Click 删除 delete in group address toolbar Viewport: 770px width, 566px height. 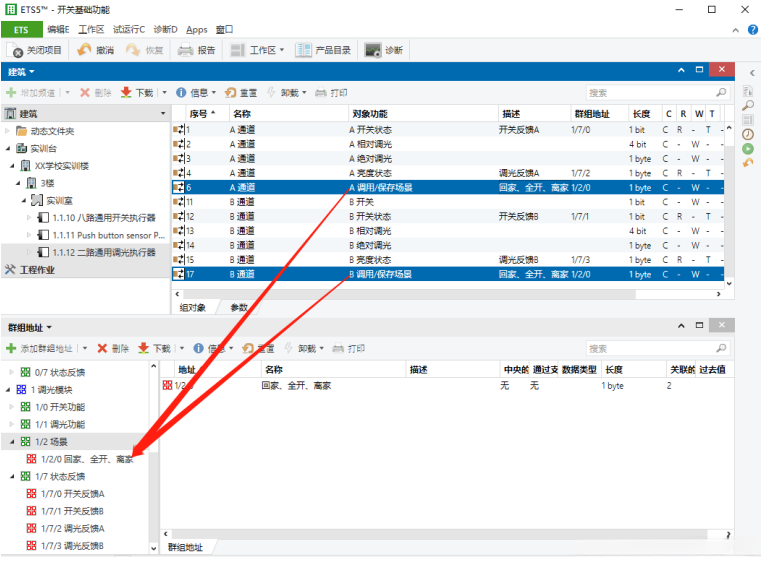pyautogui.click(x=113, y=349)
